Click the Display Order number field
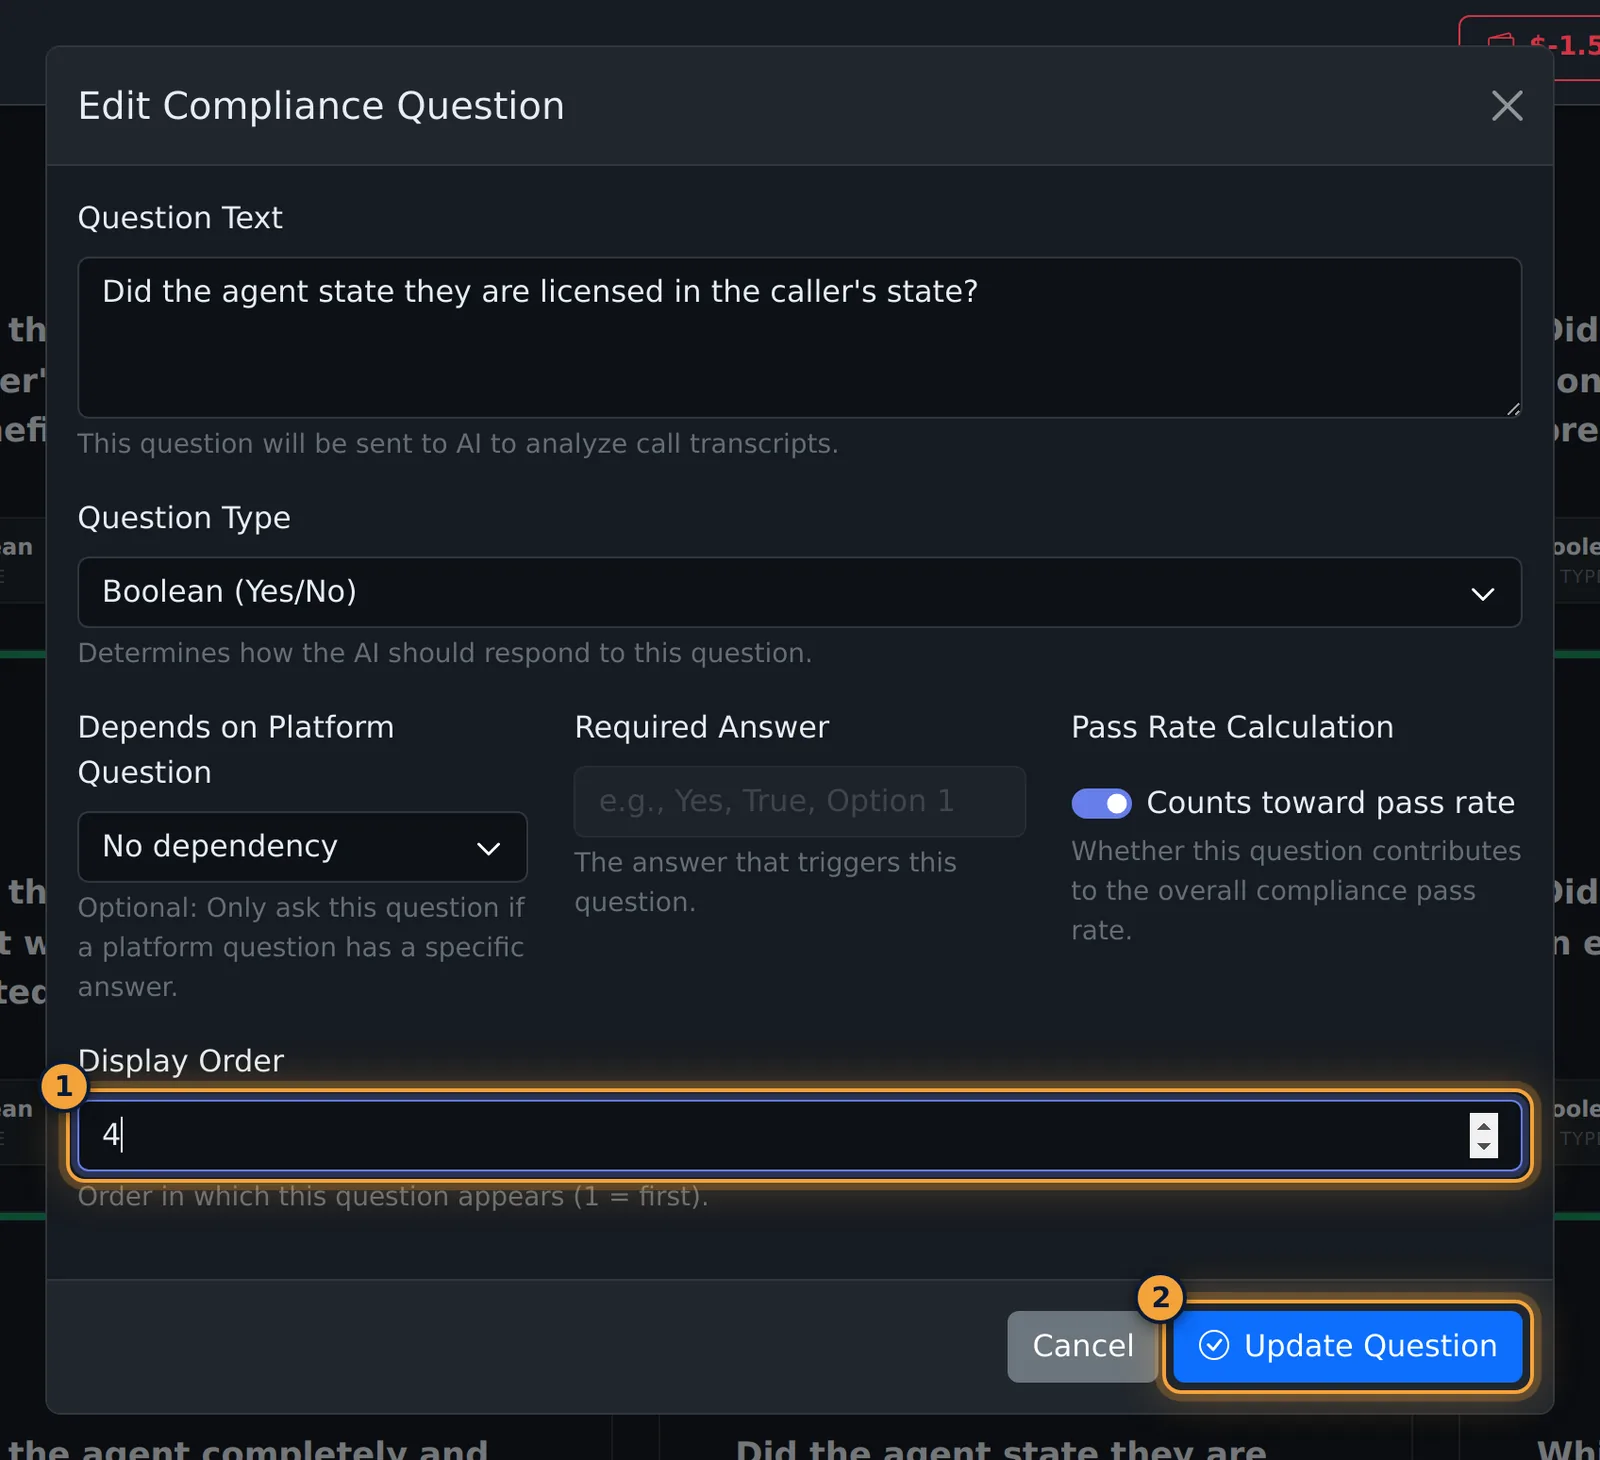Image resolution: width=1600 pixels, height=1460 pixels. [x=800, y=1135]
